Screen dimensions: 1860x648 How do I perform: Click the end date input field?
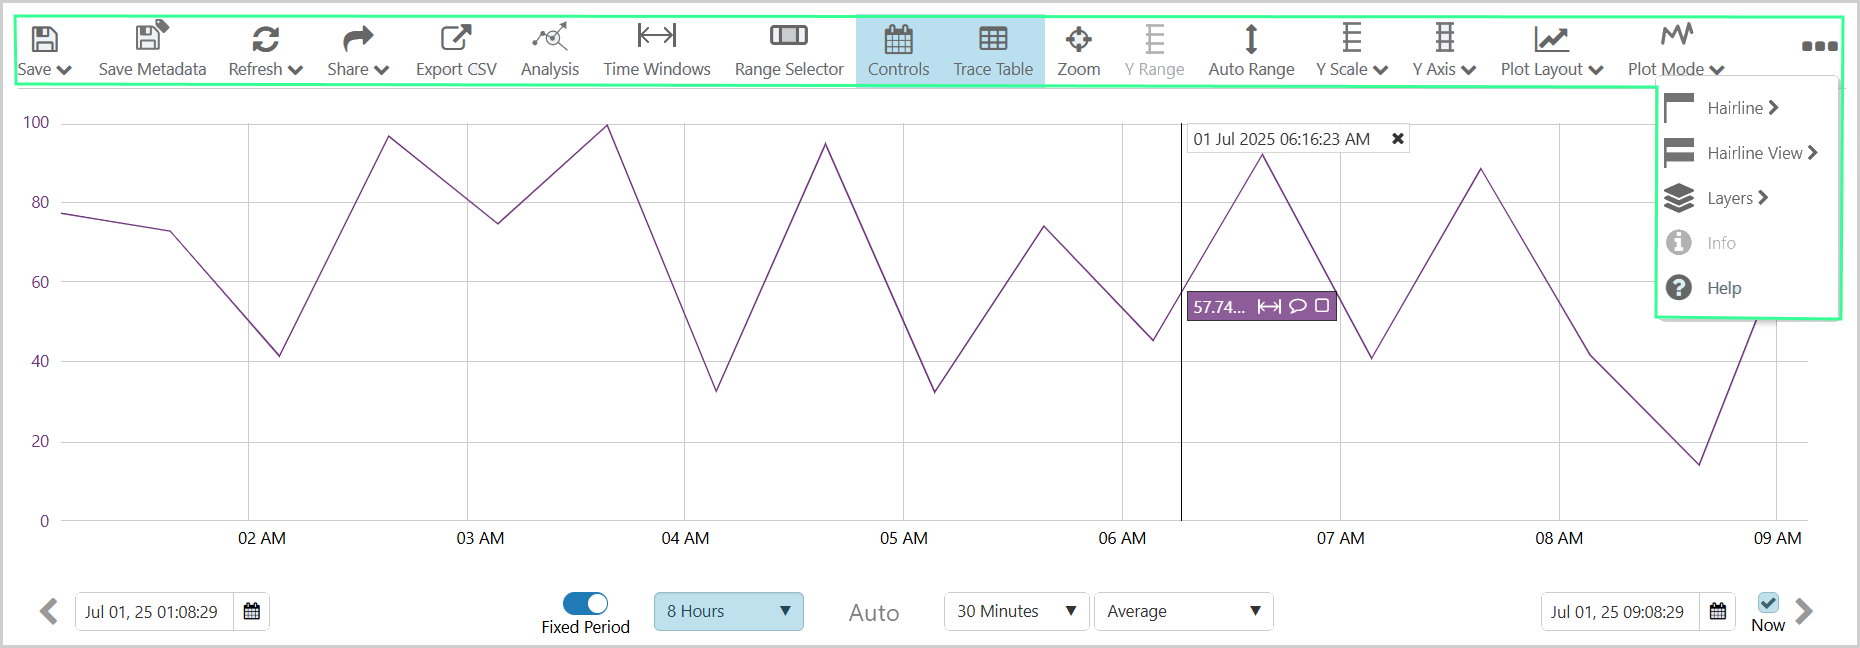[1619, 611]
